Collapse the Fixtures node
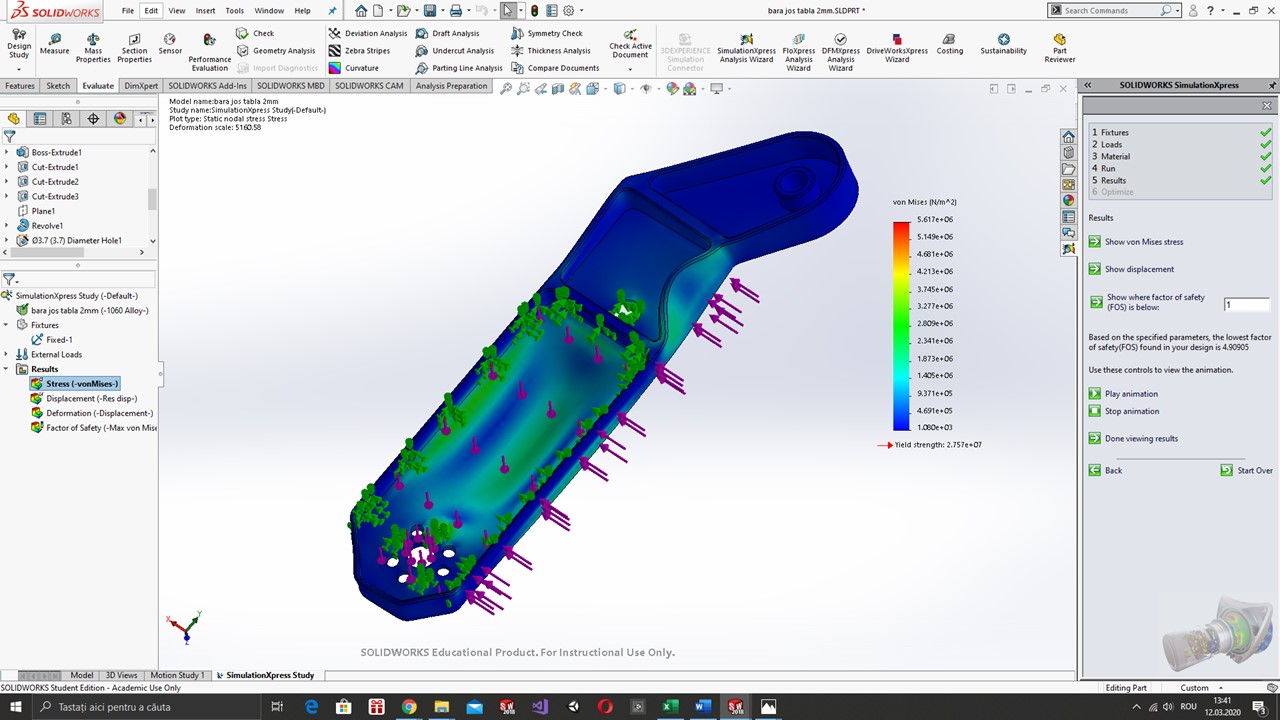This screenshot has width=1280, height=720. [7, 325]
